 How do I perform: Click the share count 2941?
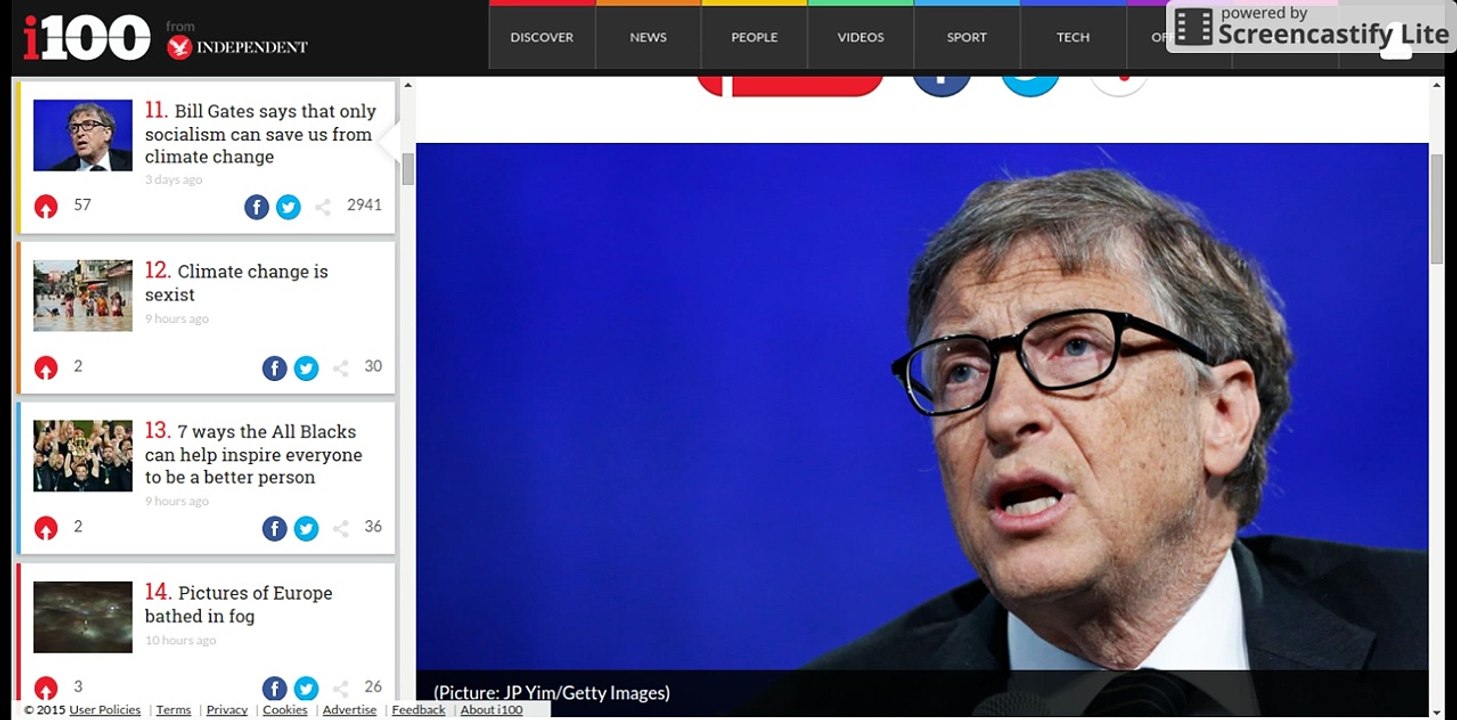(364, 205)
